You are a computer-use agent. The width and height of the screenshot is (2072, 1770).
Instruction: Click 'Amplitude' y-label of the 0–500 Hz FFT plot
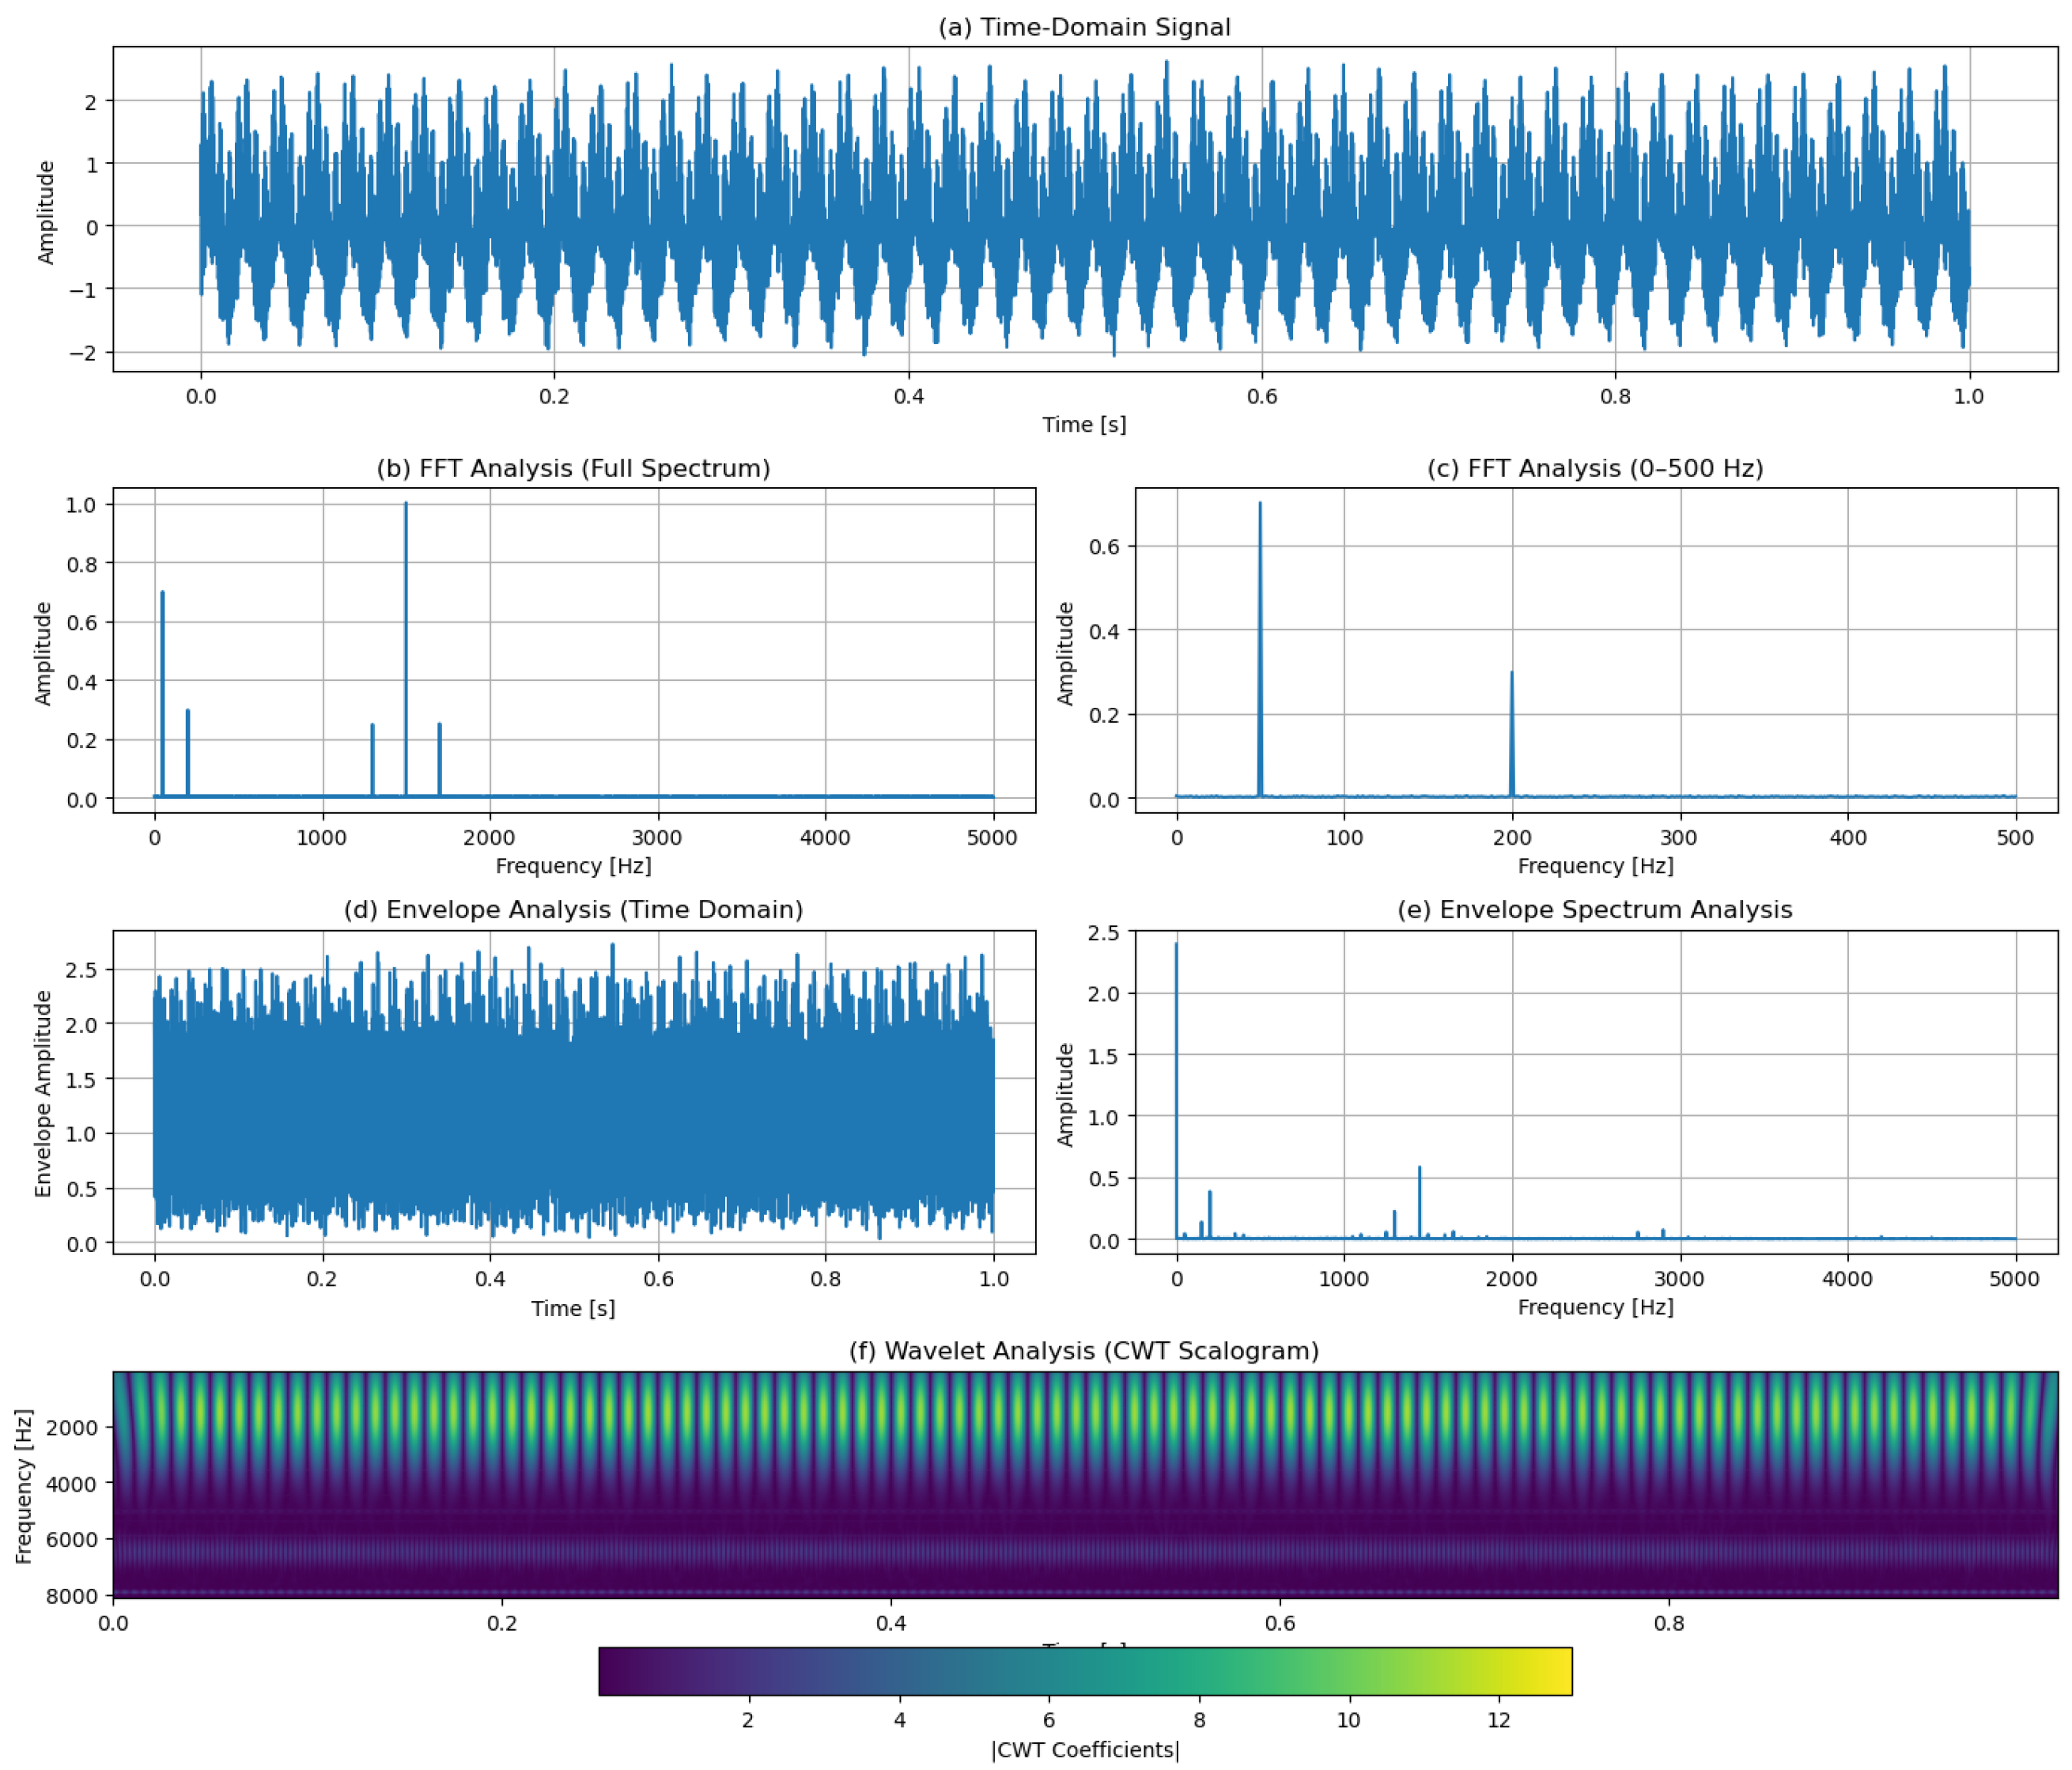pos(1065,653)
